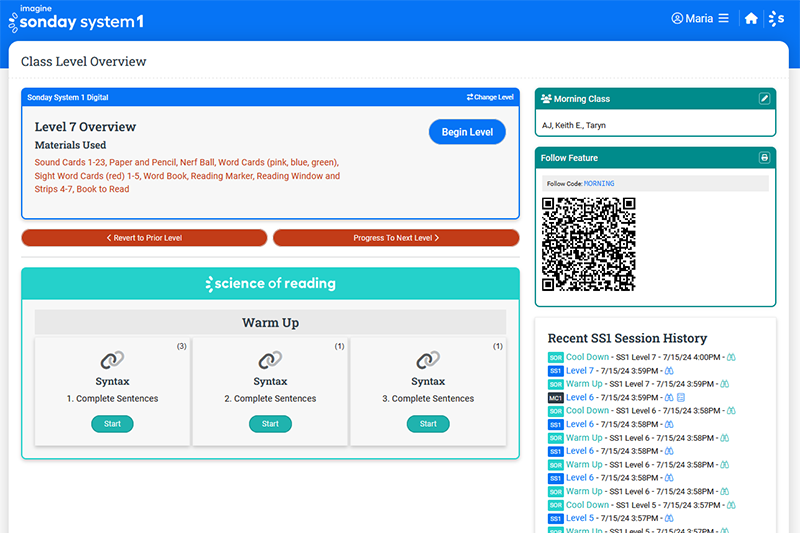Open Cool Down link for SS1 Level 6
800x533 pixels.
(x=587, y=411)
